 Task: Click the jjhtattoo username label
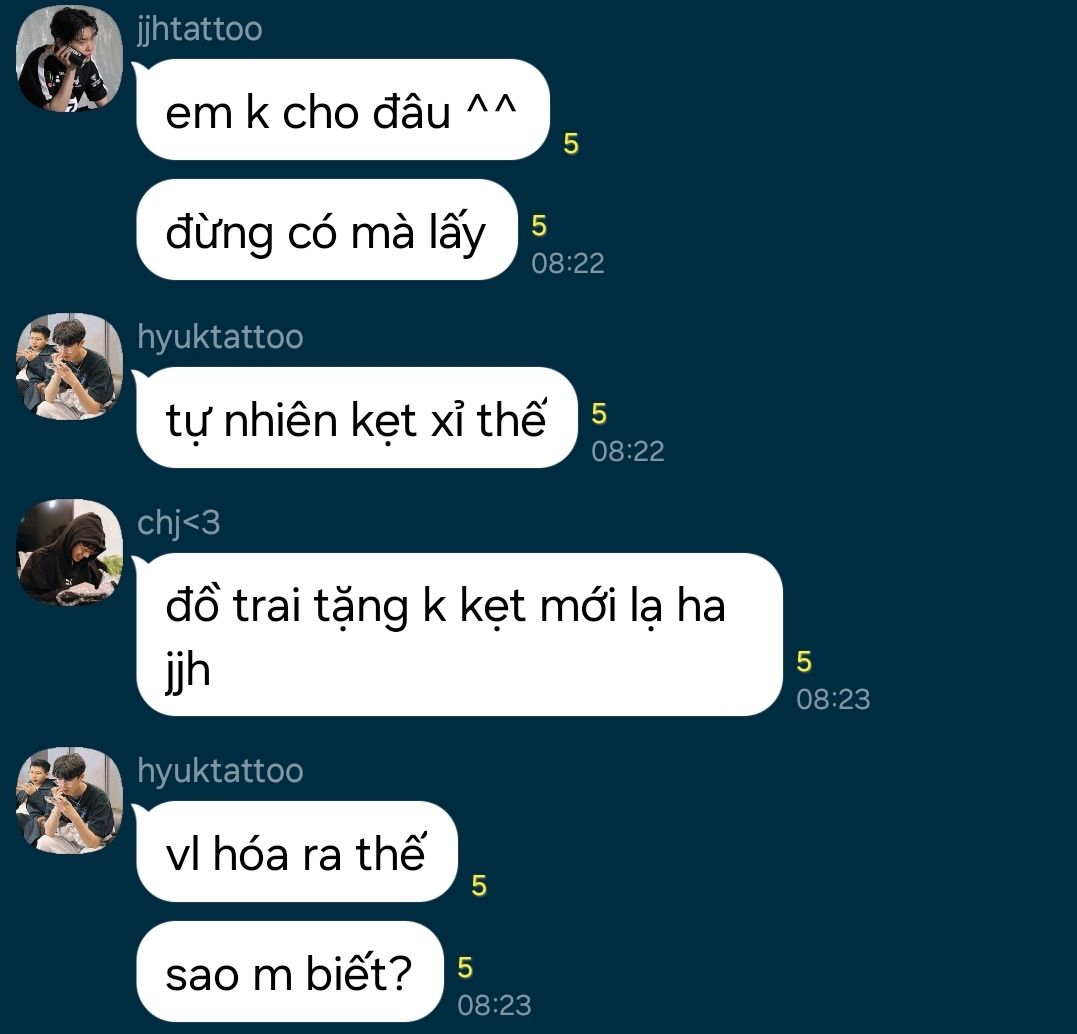pos(200,30)
